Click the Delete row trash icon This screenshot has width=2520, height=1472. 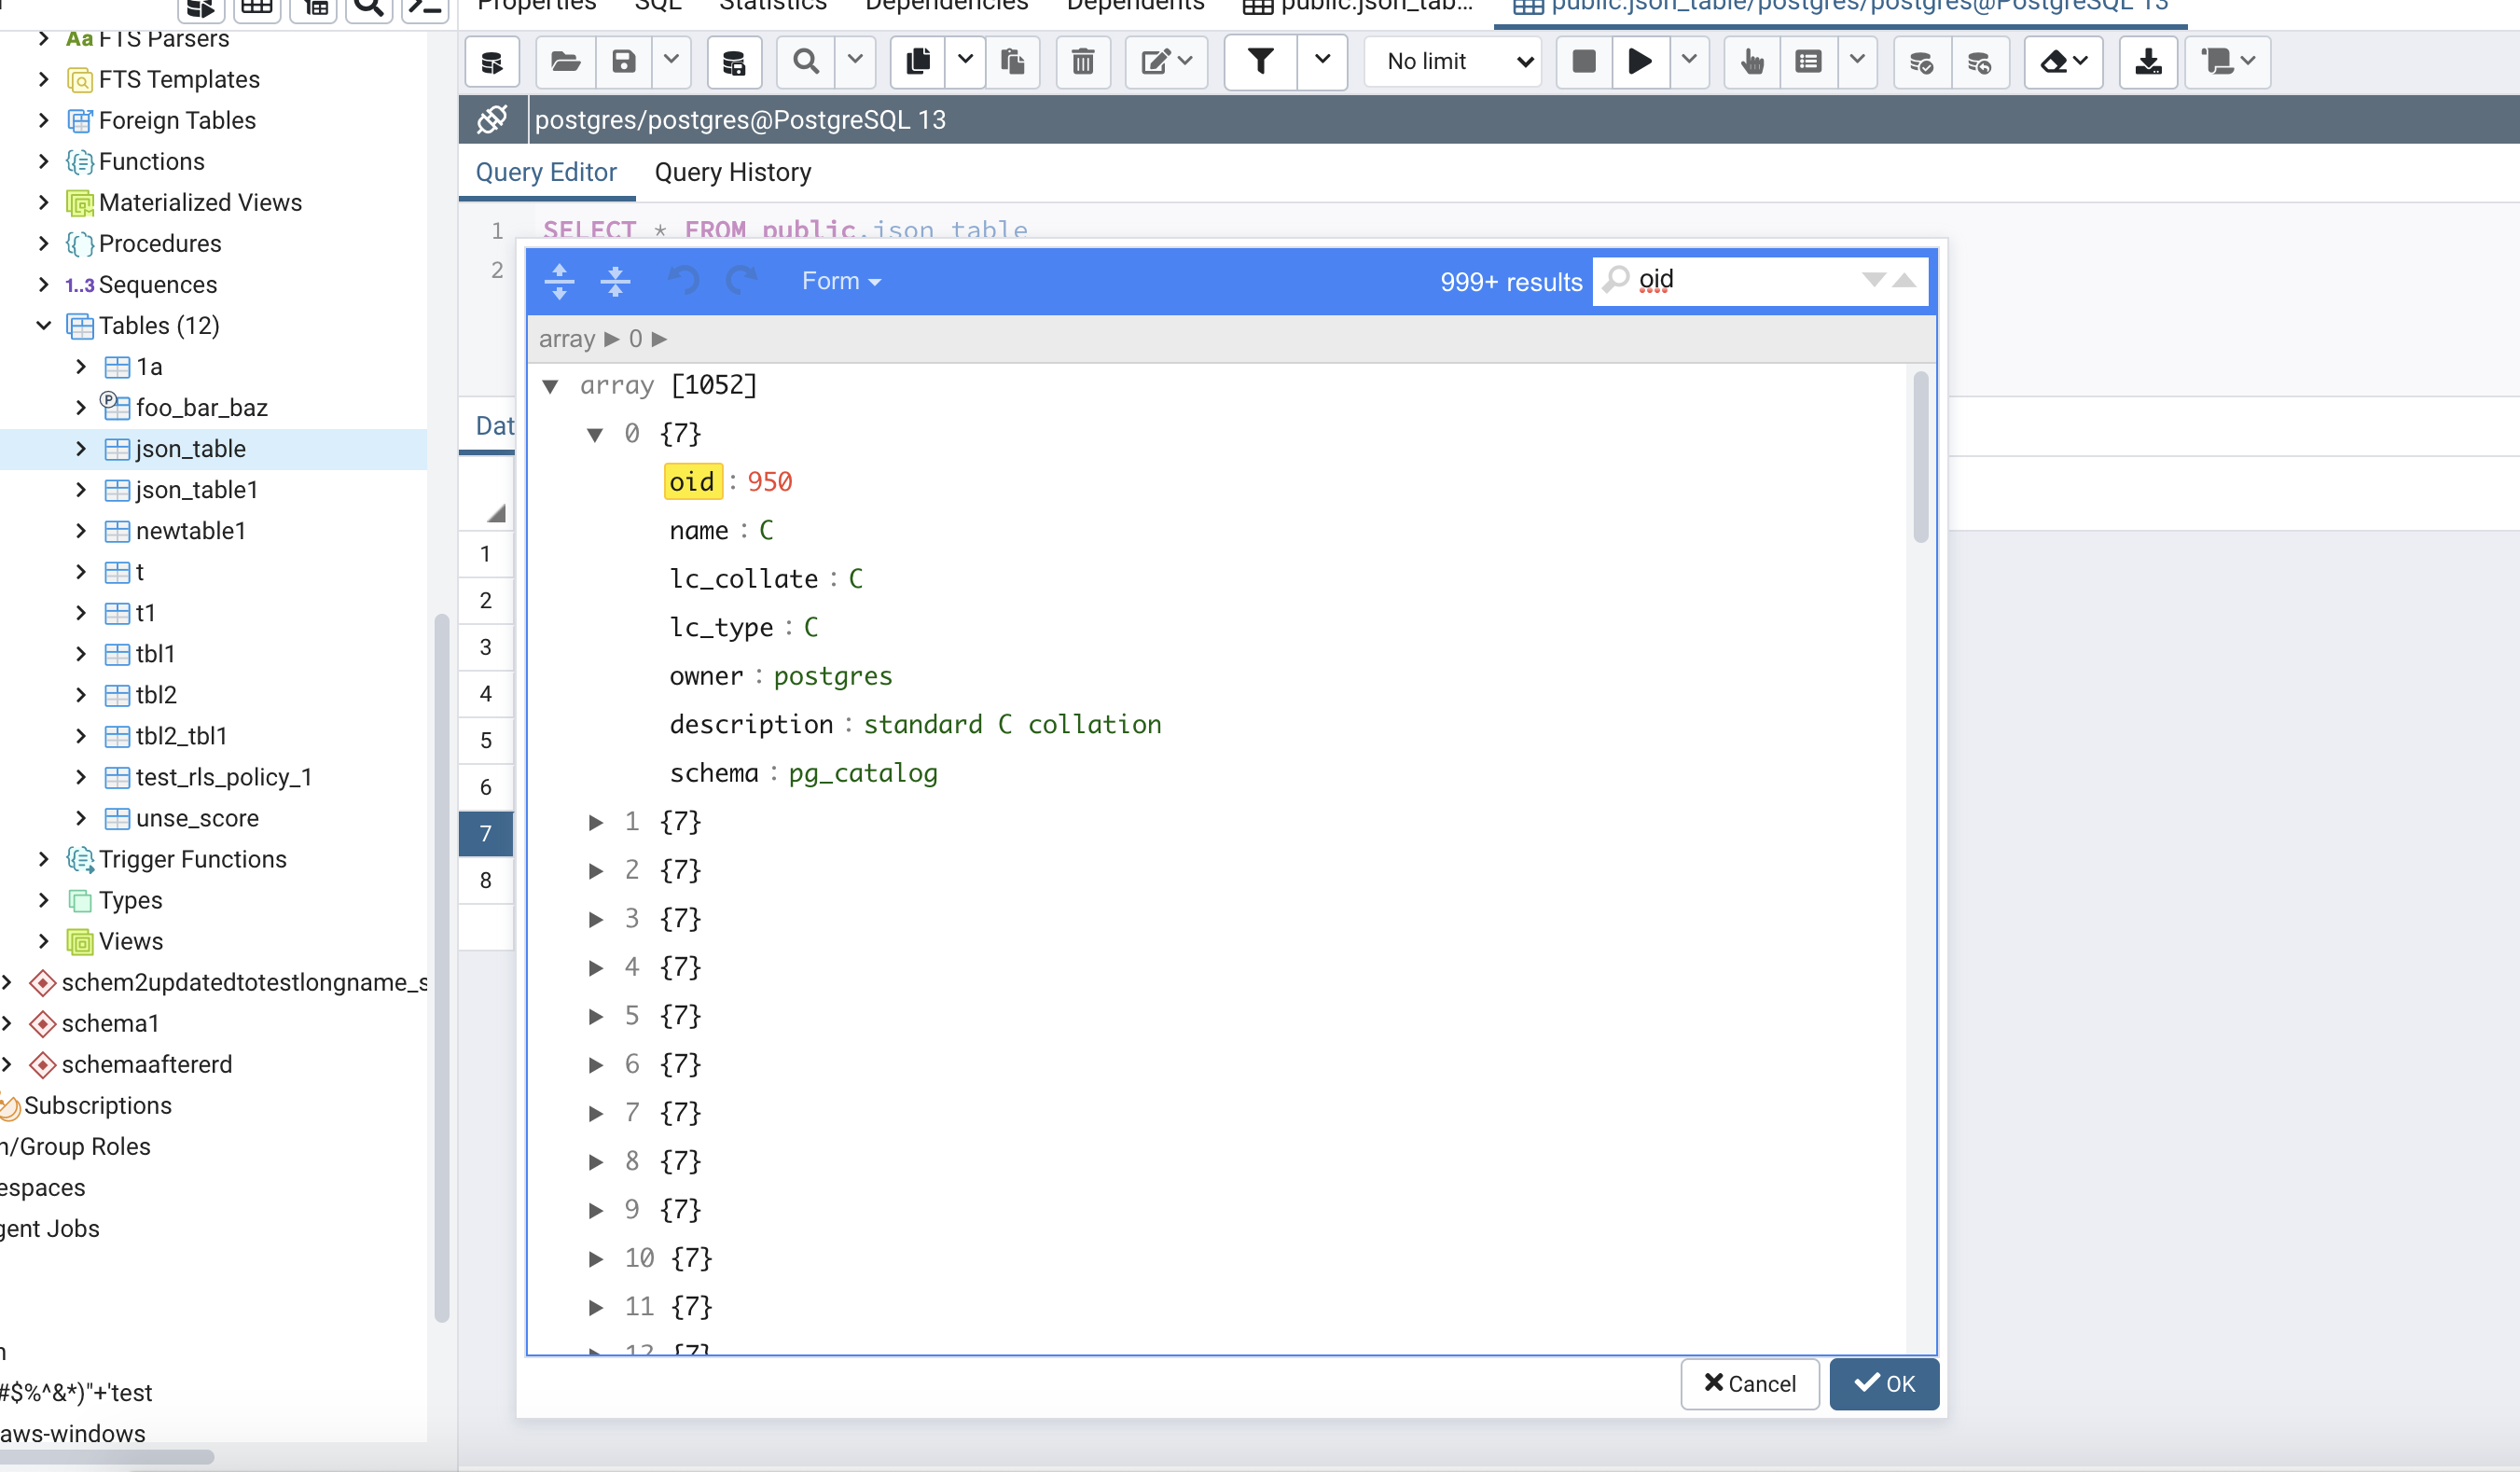tap(1082, 62)
